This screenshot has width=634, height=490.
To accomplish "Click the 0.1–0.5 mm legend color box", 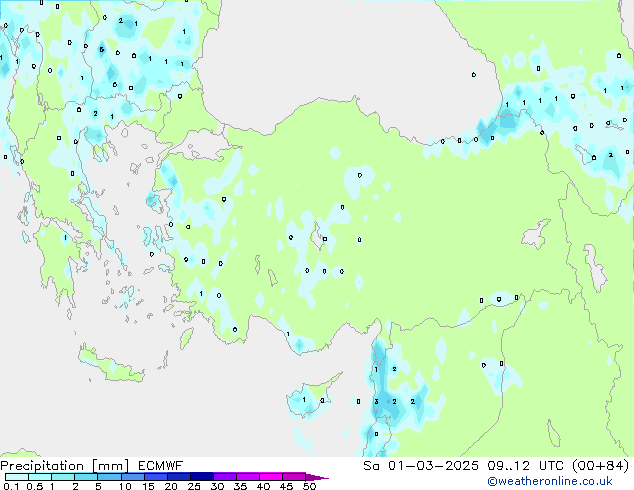I will [x=17, y=477].
